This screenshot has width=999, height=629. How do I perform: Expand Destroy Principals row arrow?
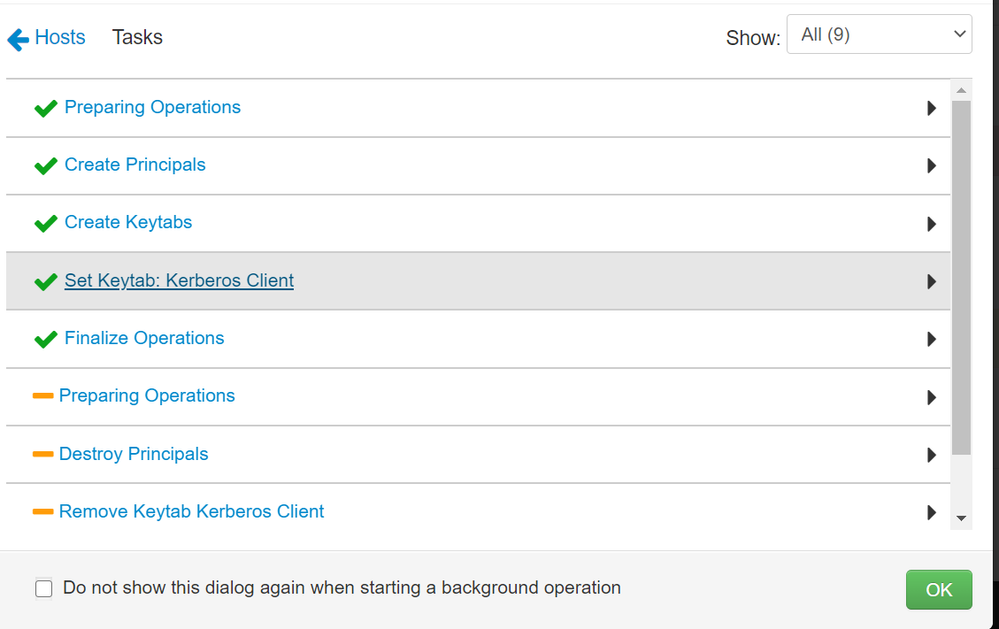pos(931,455)
